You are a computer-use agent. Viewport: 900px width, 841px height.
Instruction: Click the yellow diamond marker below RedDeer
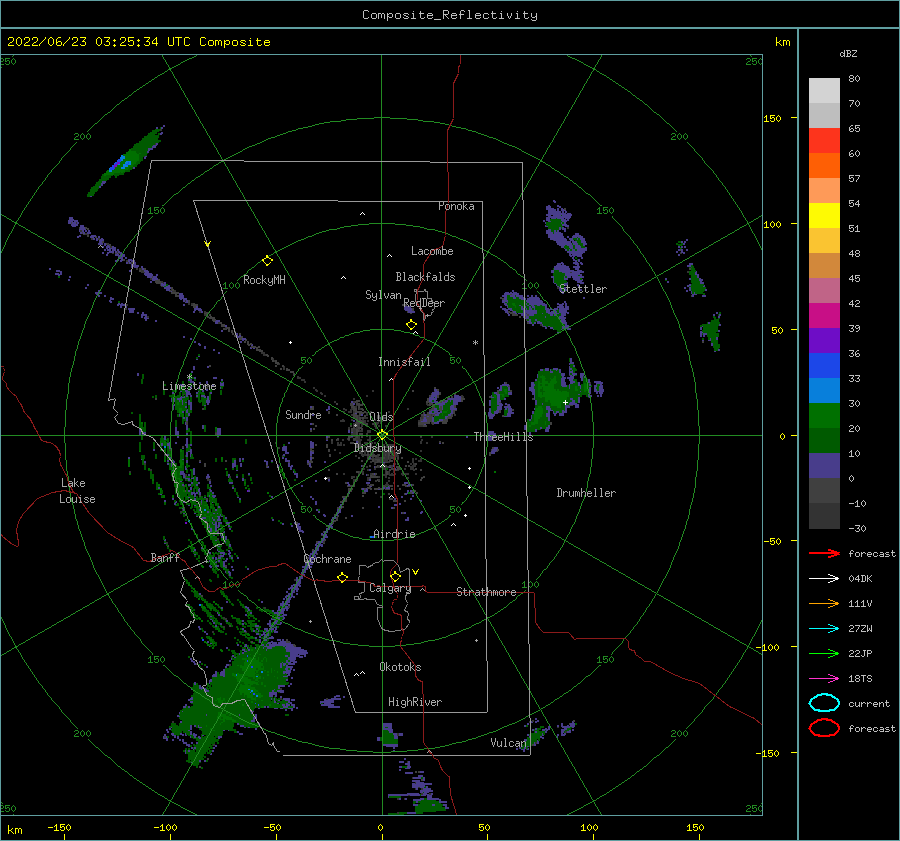coord(412,325)
